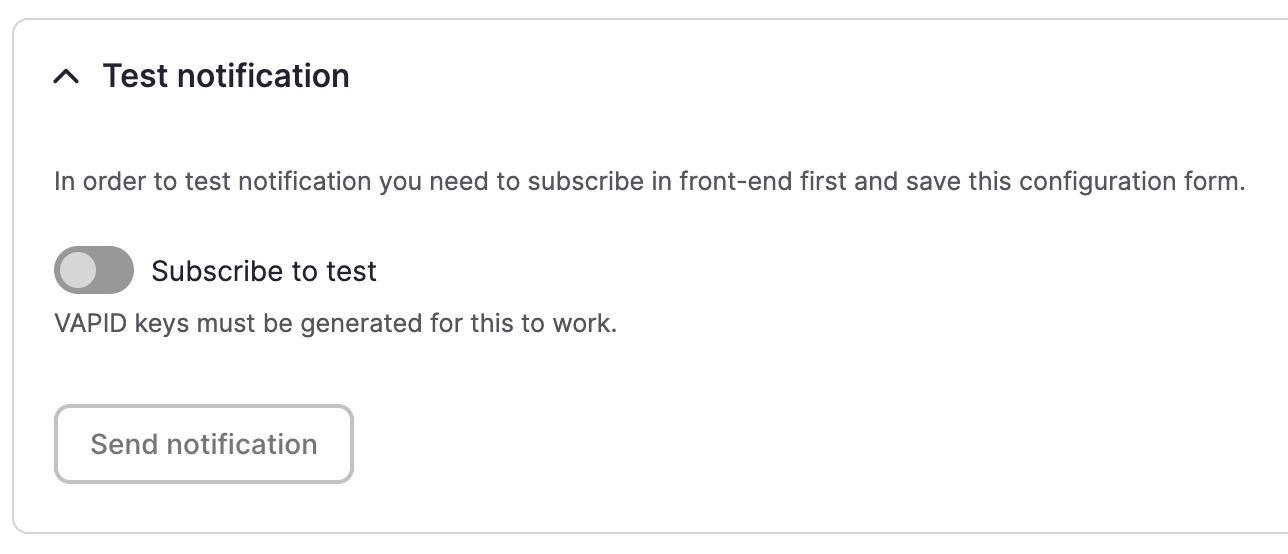Click the front-end subscription instruction paragraph

(x=649, y=182)
